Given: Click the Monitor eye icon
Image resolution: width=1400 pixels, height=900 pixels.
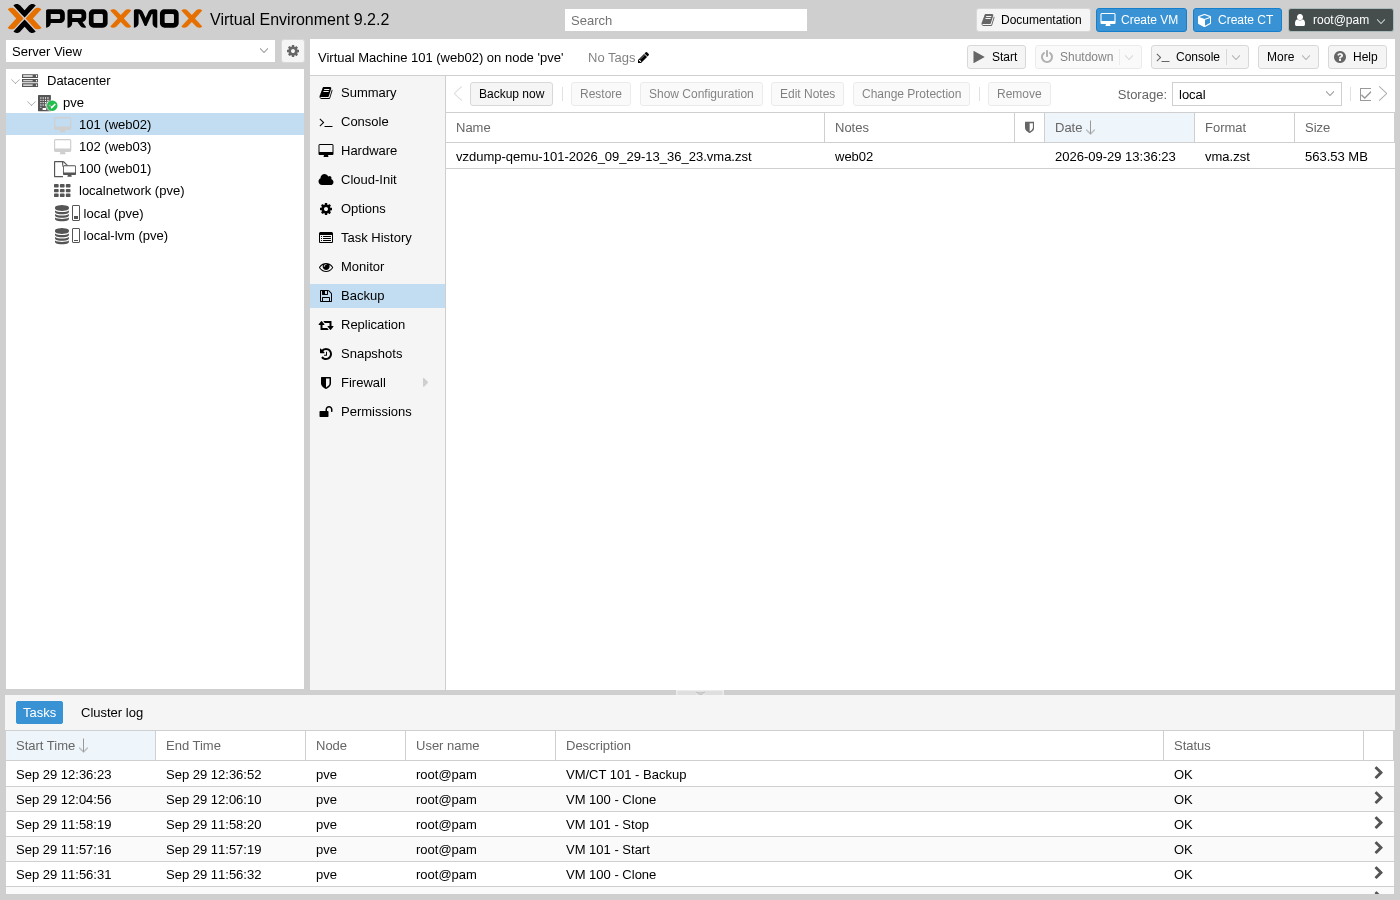Looking at the screenshot, I should (x=326, y=267).
